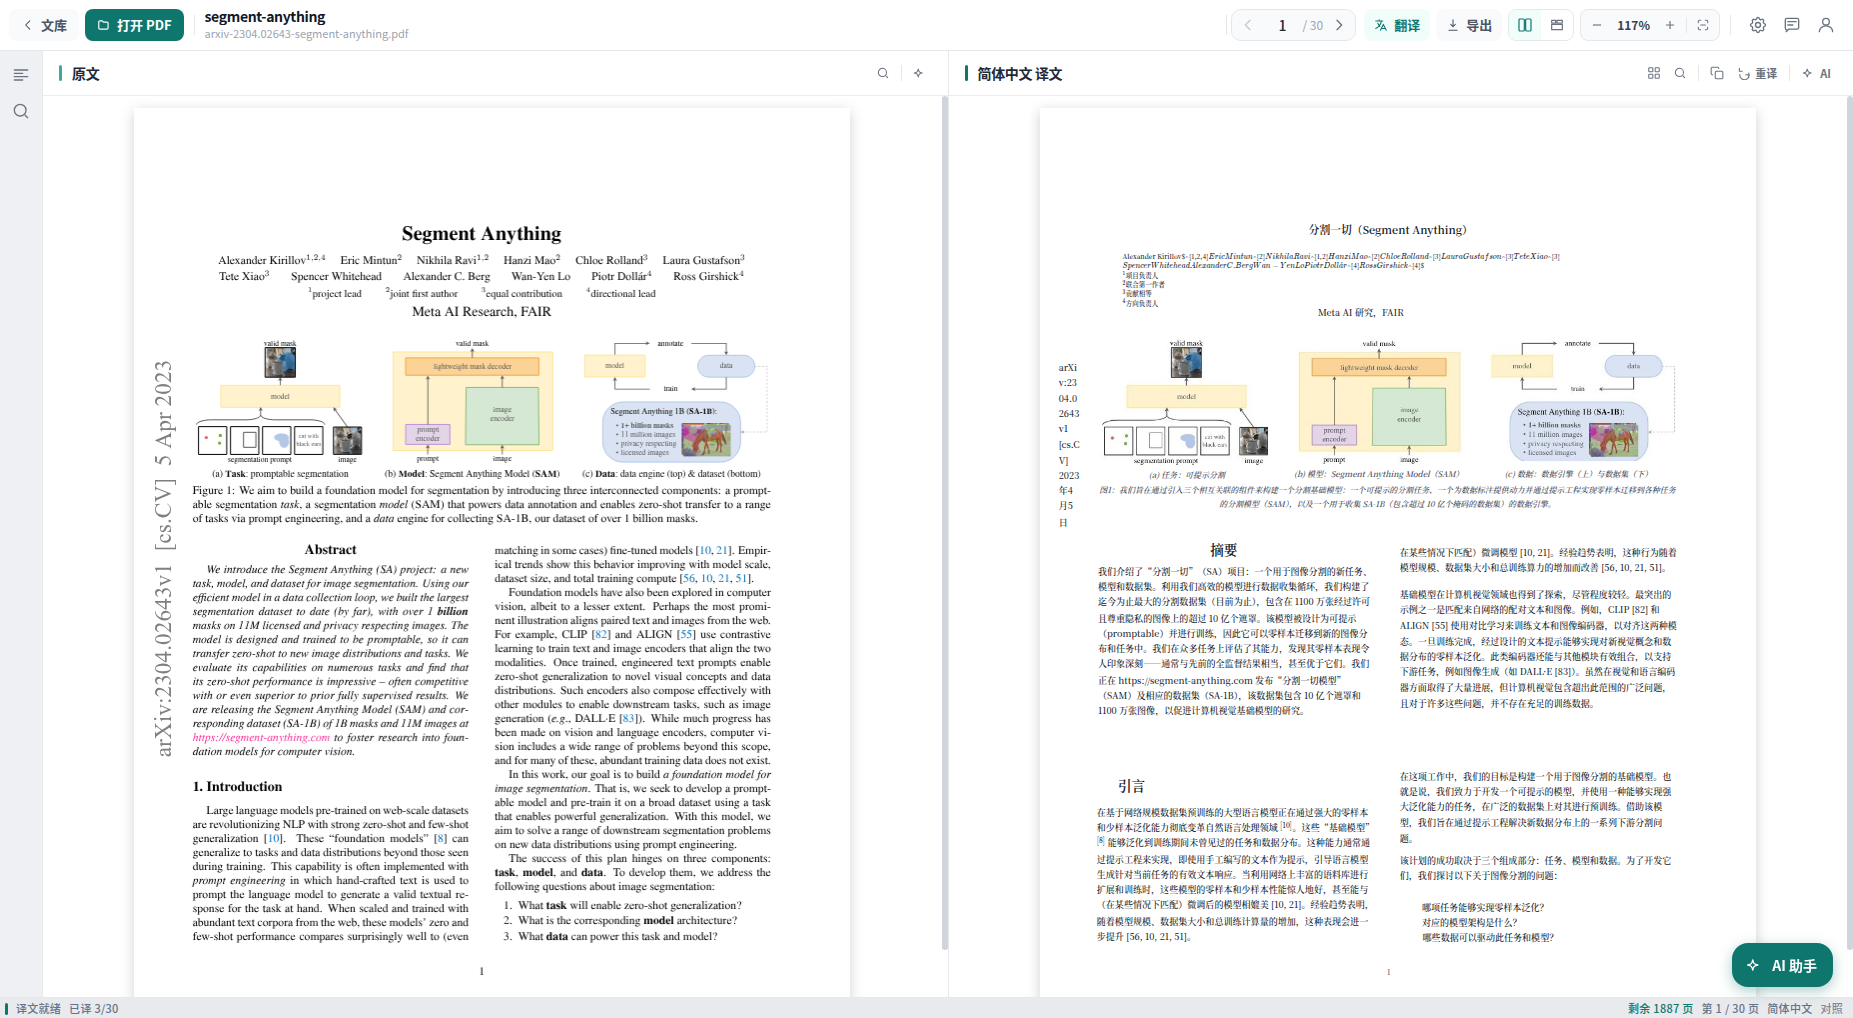This screenshot has height=1018, width=1853.
Task: Click 剩余 1887 页 remaining pages text
Action: pyautogui.click(x=1660, y=1008)
